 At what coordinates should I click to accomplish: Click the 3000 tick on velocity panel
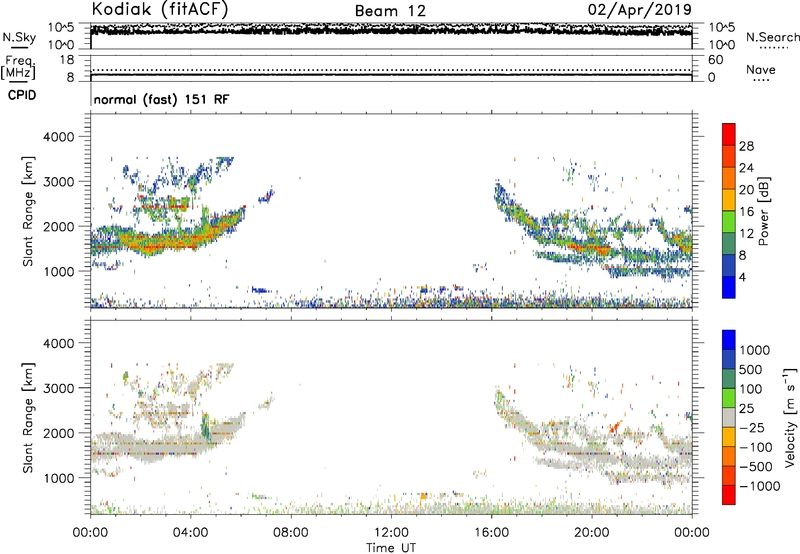pyautogui.click(x=58, y=388)
